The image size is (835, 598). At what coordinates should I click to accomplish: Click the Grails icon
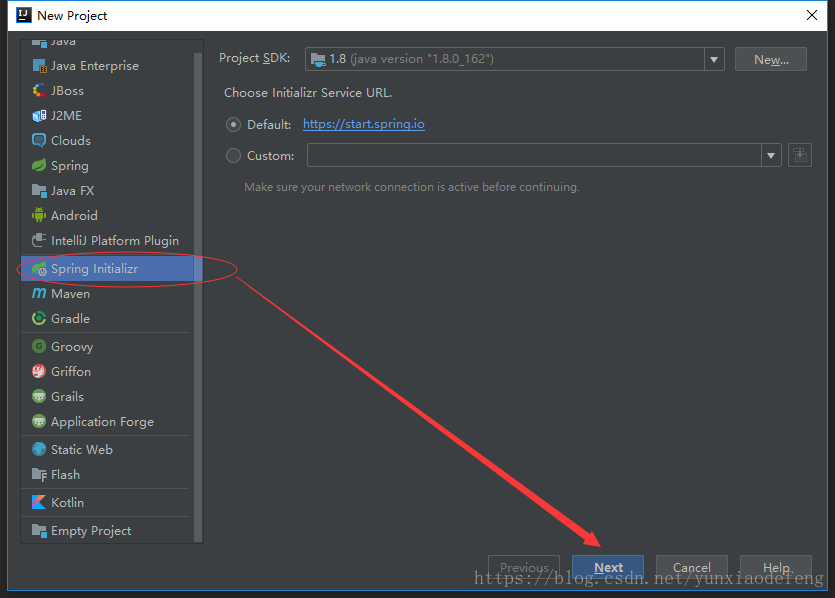pos(39,396)
